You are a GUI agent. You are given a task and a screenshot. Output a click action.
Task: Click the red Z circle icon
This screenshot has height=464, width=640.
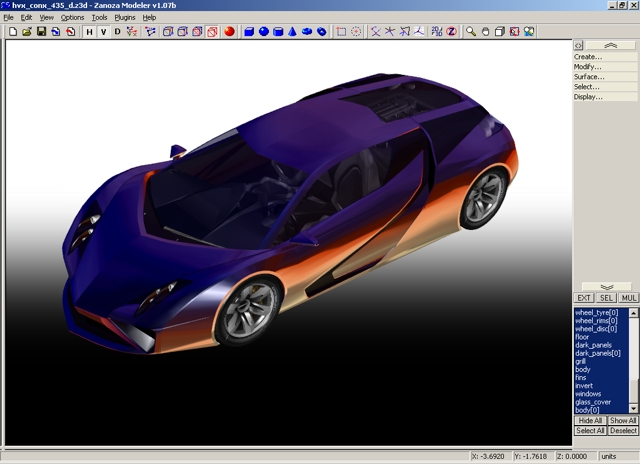point(451,32)
